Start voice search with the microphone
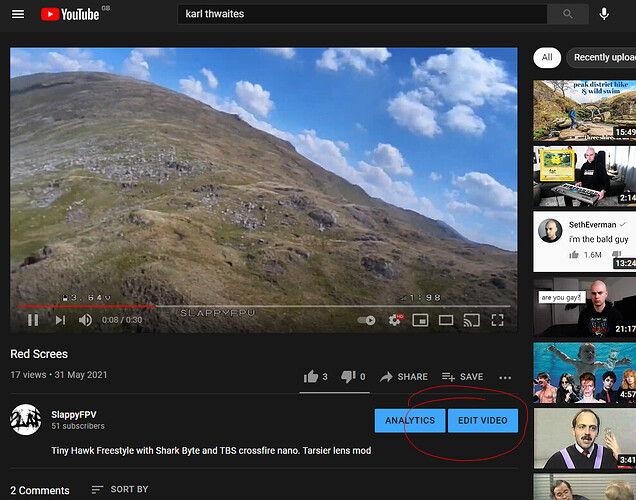 604,14
